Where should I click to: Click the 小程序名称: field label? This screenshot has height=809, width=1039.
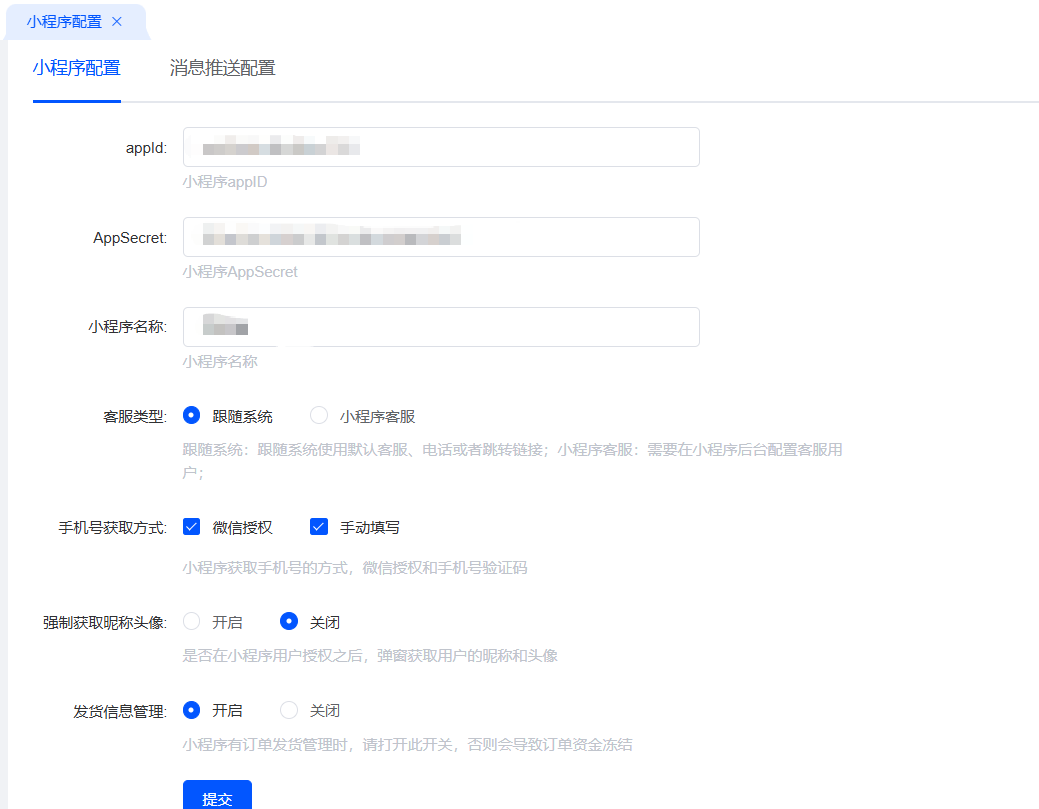[x=127, y=327]
